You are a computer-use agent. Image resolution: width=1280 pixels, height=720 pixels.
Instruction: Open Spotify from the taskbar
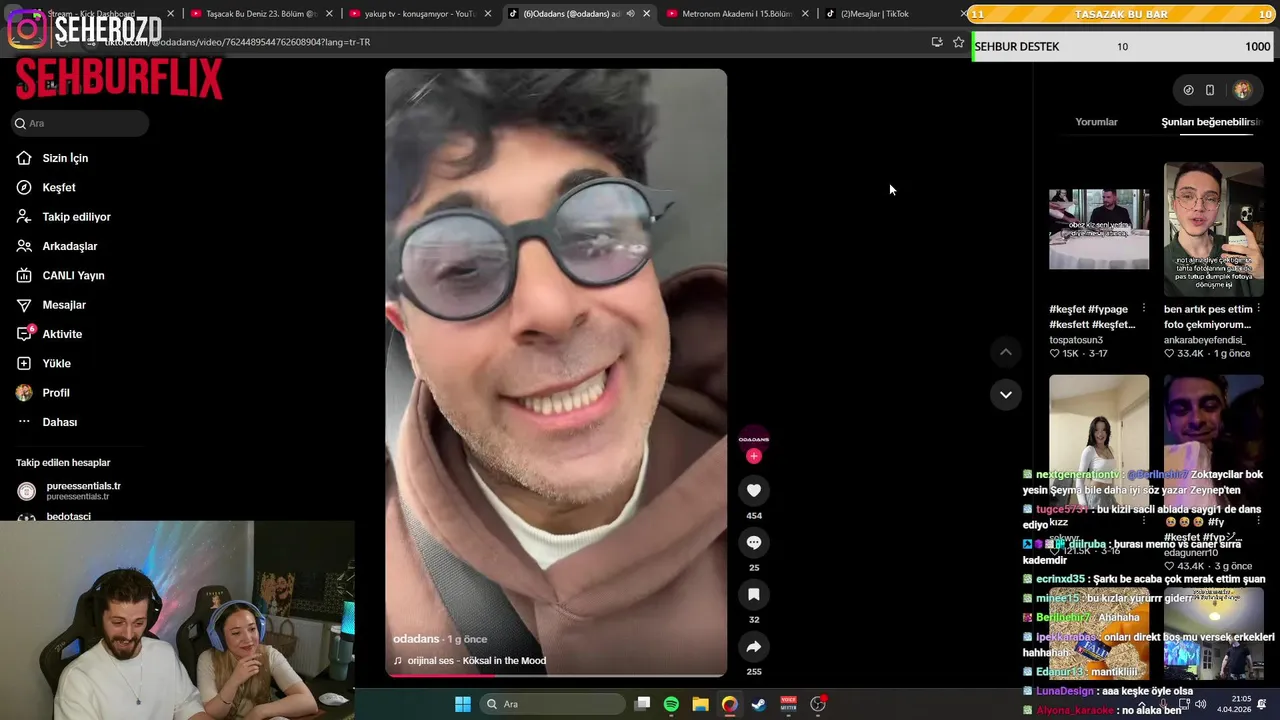[x=672, y=704]
